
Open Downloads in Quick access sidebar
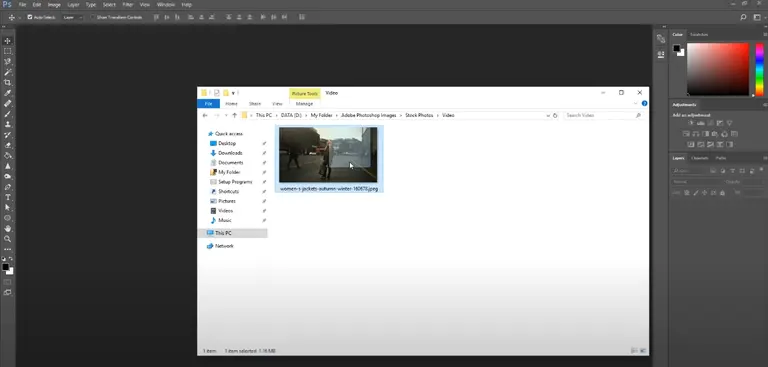pos(230,153)
